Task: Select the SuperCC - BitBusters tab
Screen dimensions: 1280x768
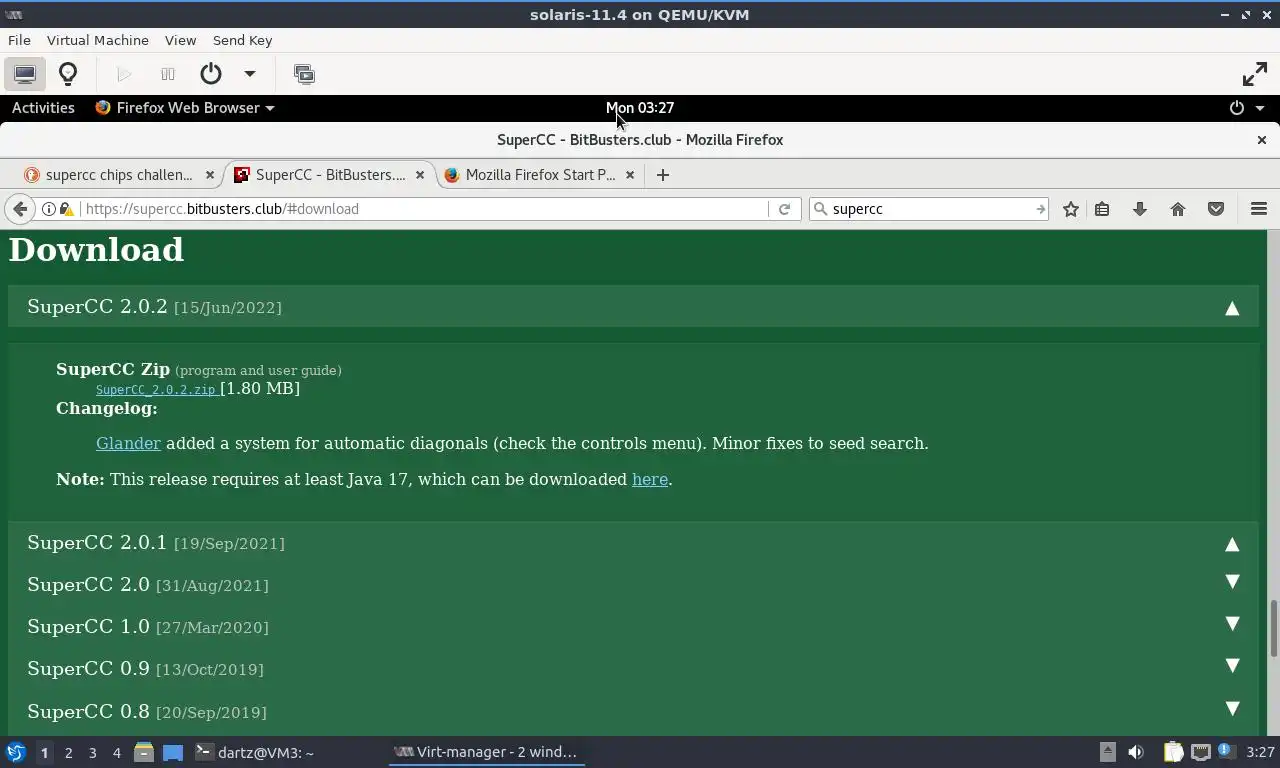Action: (331, 174)
